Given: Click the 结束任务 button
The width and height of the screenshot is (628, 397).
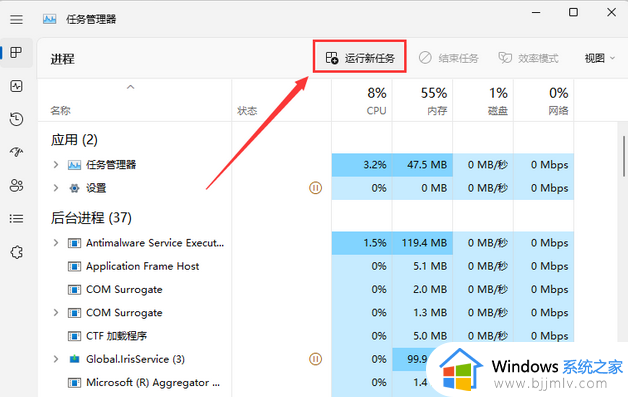Looking at the screenshot, I should [449, 58].
